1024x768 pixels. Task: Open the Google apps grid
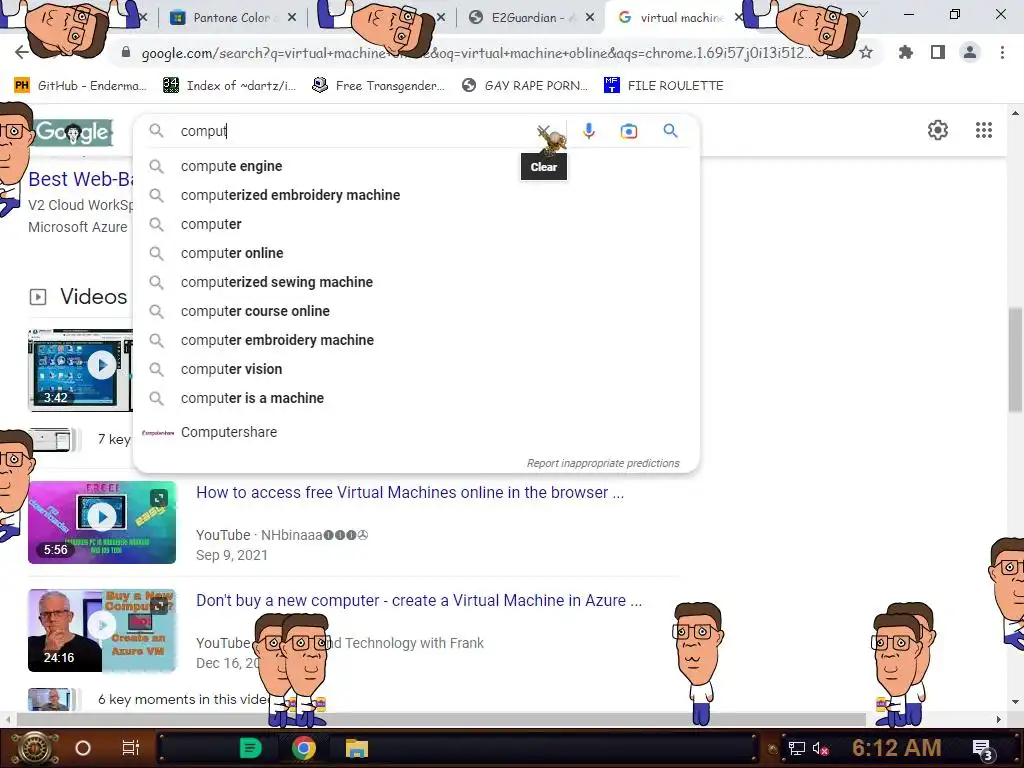click(984, 130)
